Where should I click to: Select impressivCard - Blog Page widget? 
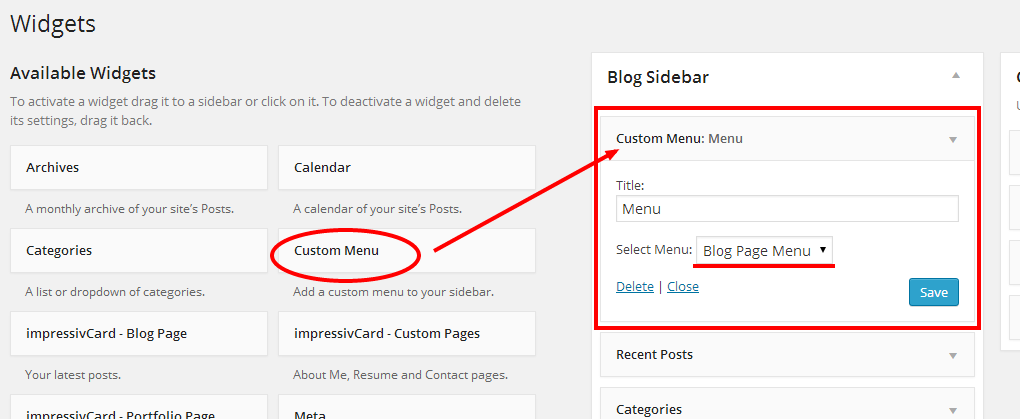(138, 333)
